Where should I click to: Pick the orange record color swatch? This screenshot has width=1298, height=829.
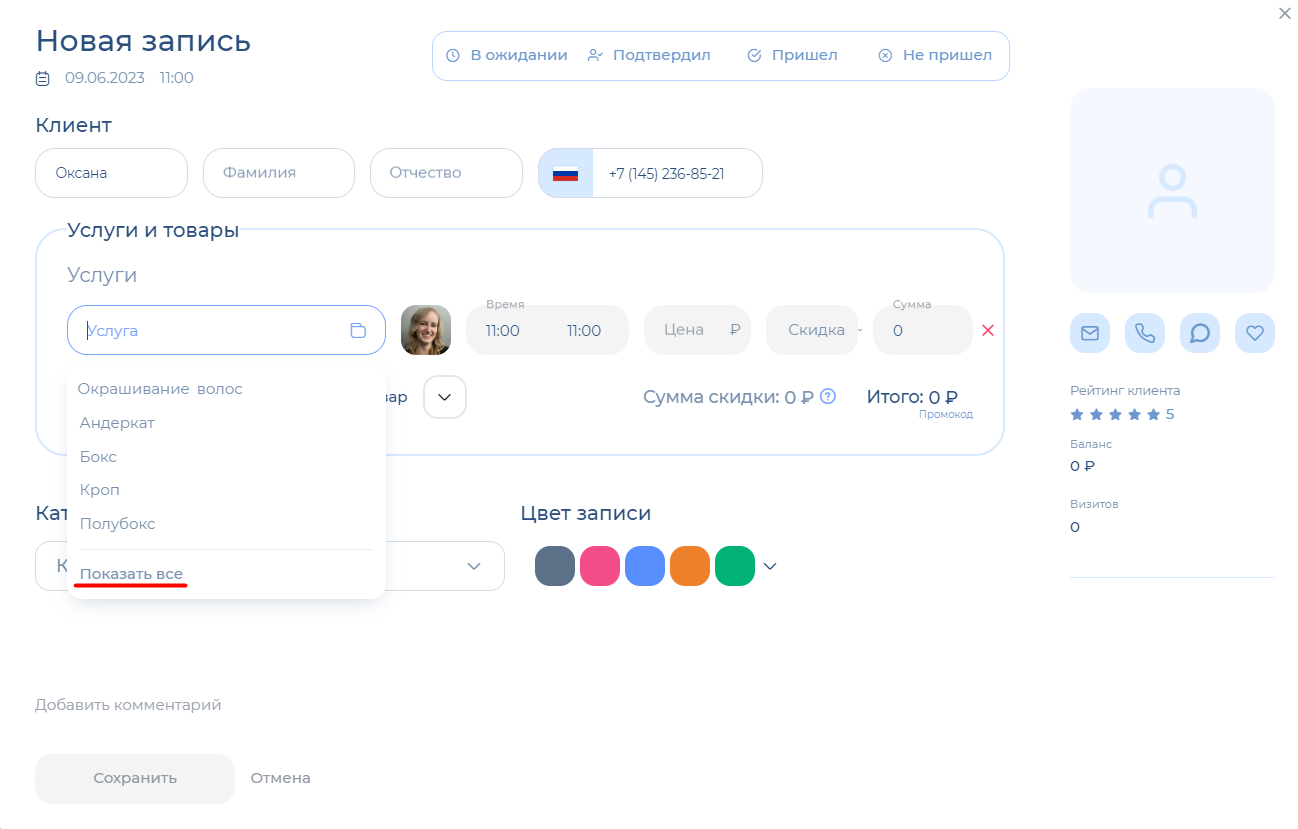[690, 566]
